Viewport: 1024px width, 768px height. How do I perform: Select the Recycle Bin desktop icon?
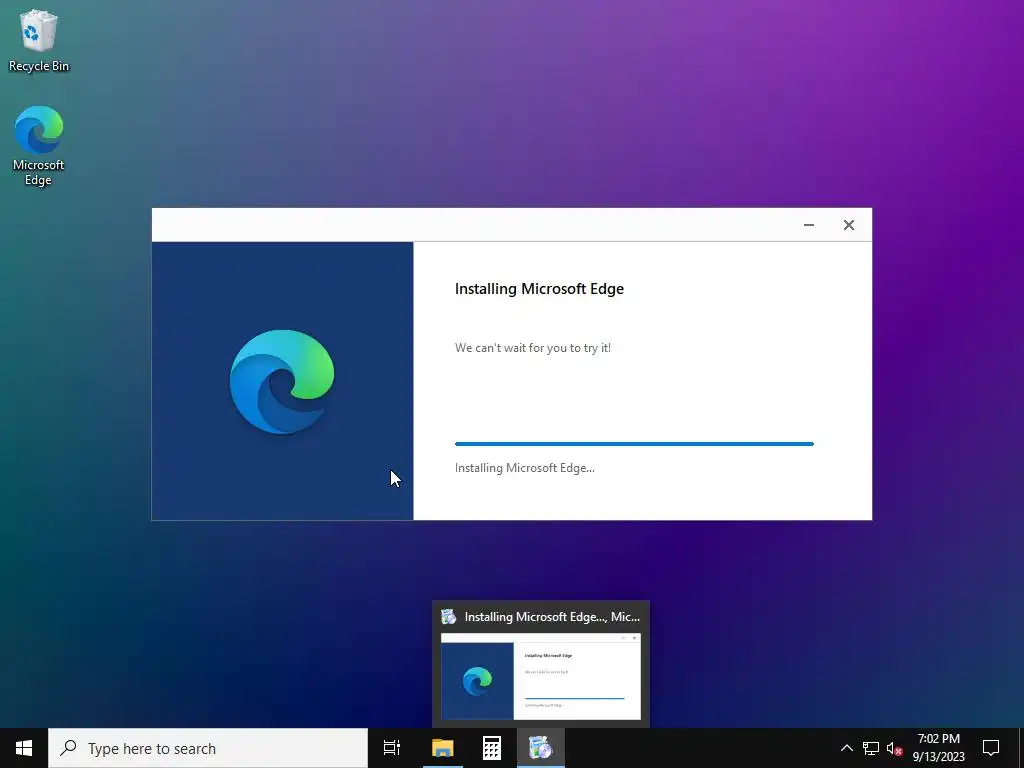coord(39,40)
